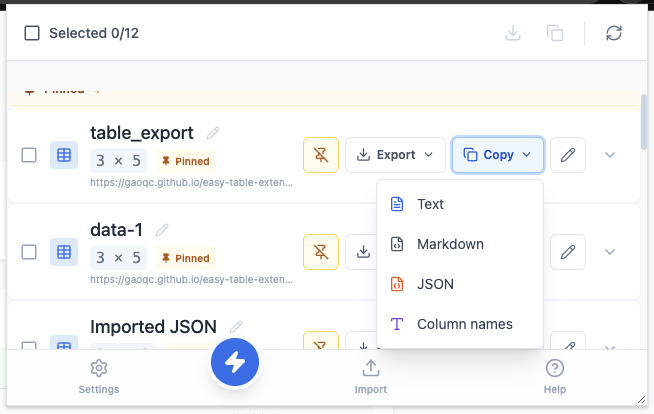
Task: Unpin the table_export table
Action: pos(321,155)
